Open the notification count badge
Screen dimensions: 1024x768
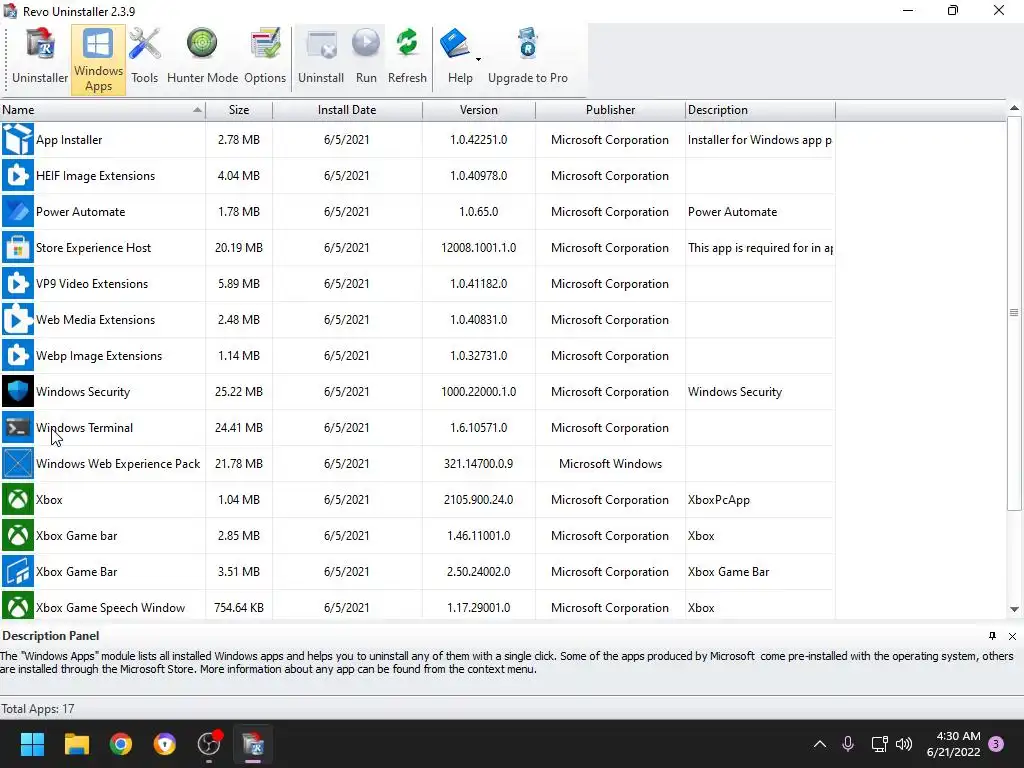[996, 744]
